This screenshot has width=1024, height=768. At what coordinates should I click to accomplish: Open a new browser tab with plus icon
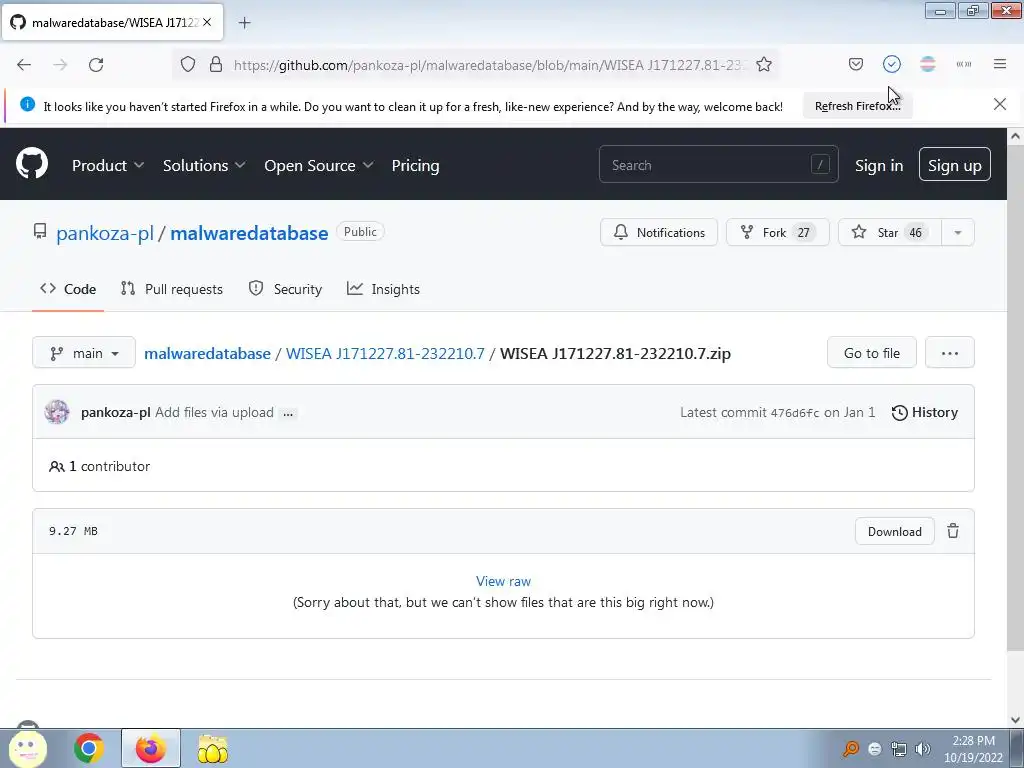(x=244, y=23)
